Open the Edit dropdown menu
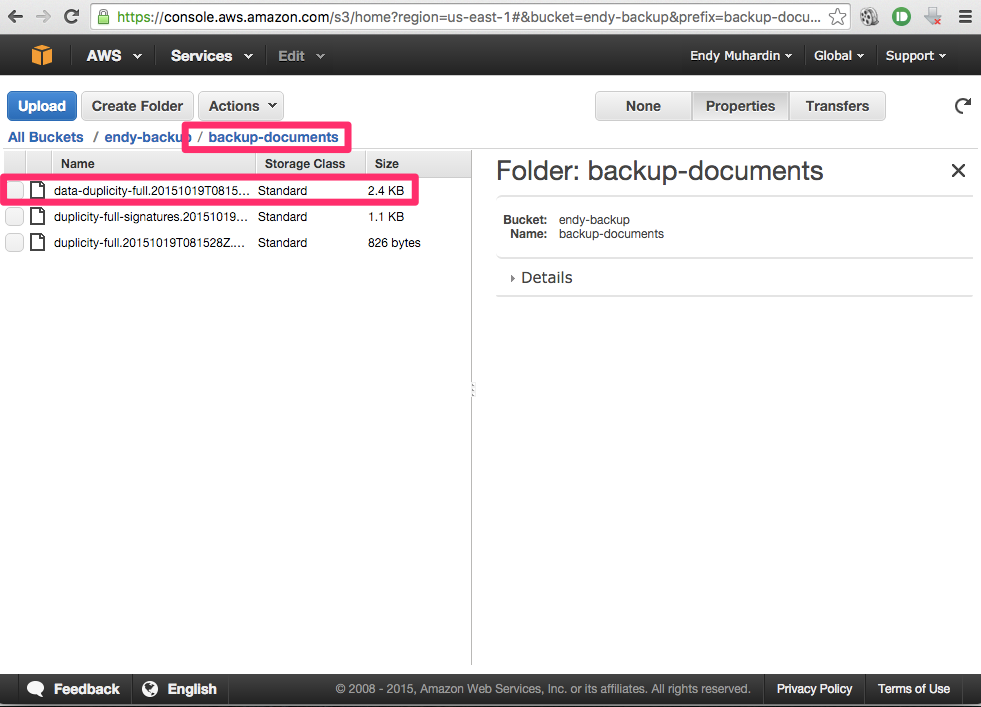The width and height of the screenshot is (981, 707). [x=301, y=56]
